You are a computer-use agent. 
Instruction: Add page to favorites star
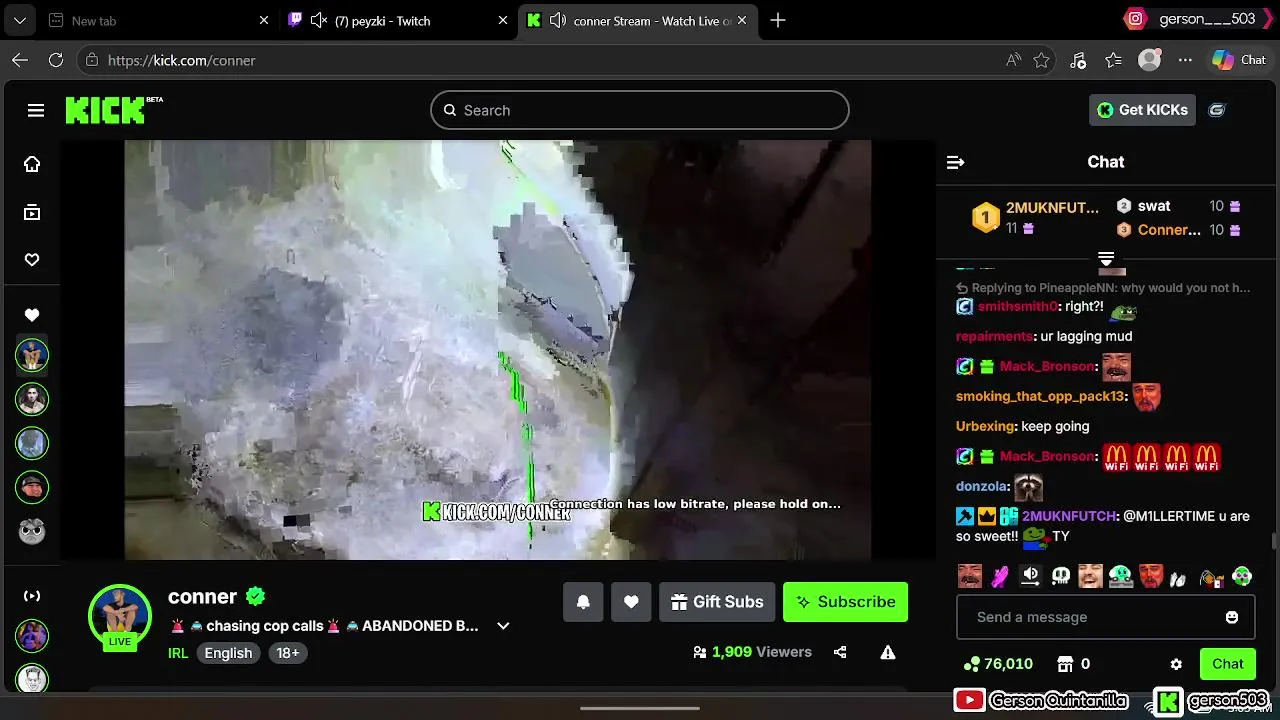[1042, 60]
